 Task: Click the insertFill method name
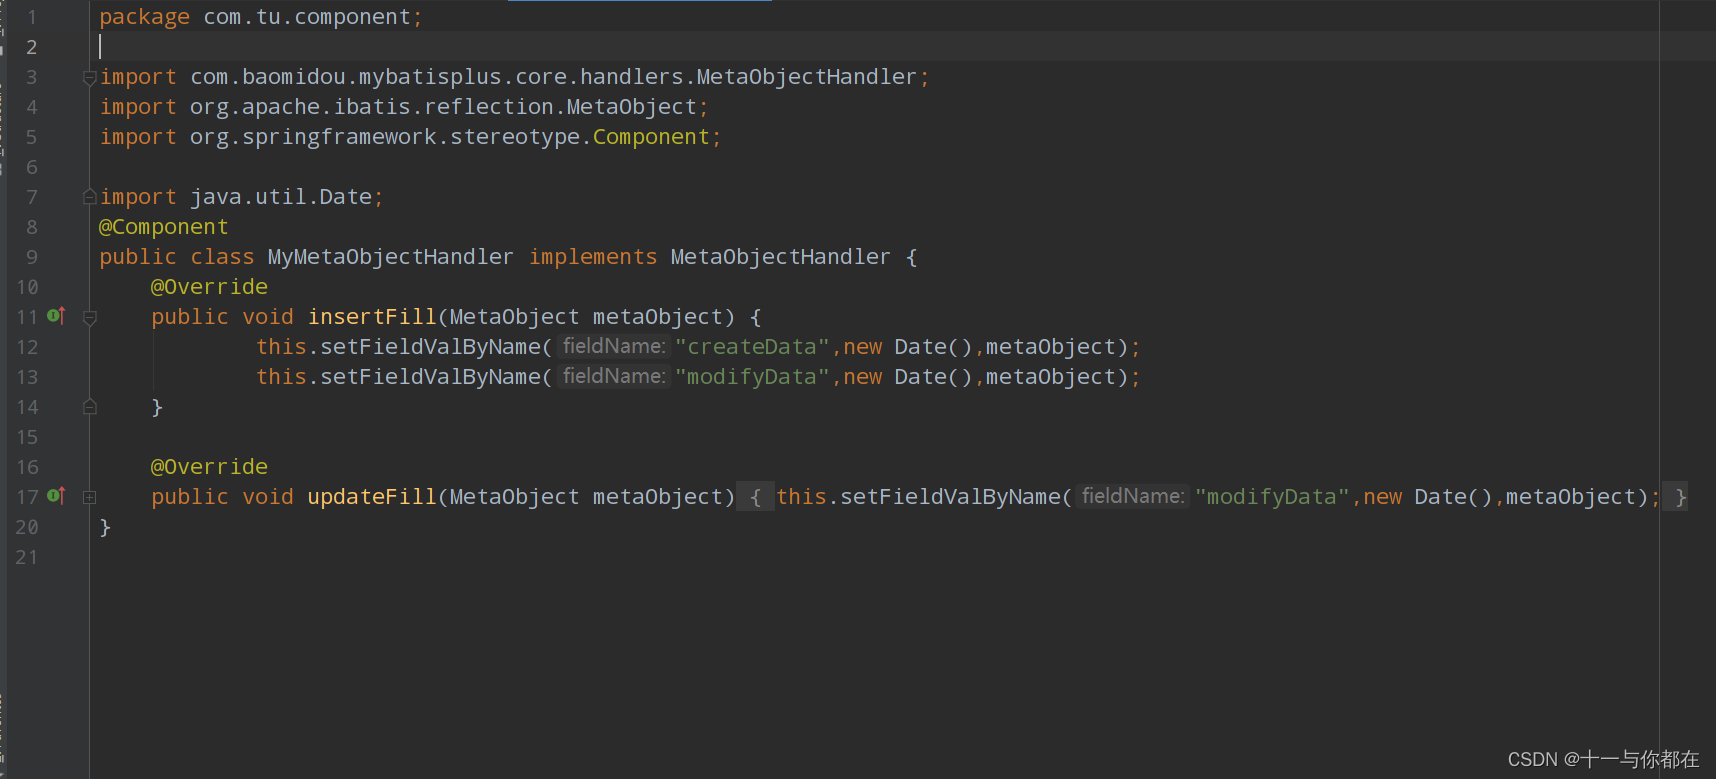[x=372, y=317]
